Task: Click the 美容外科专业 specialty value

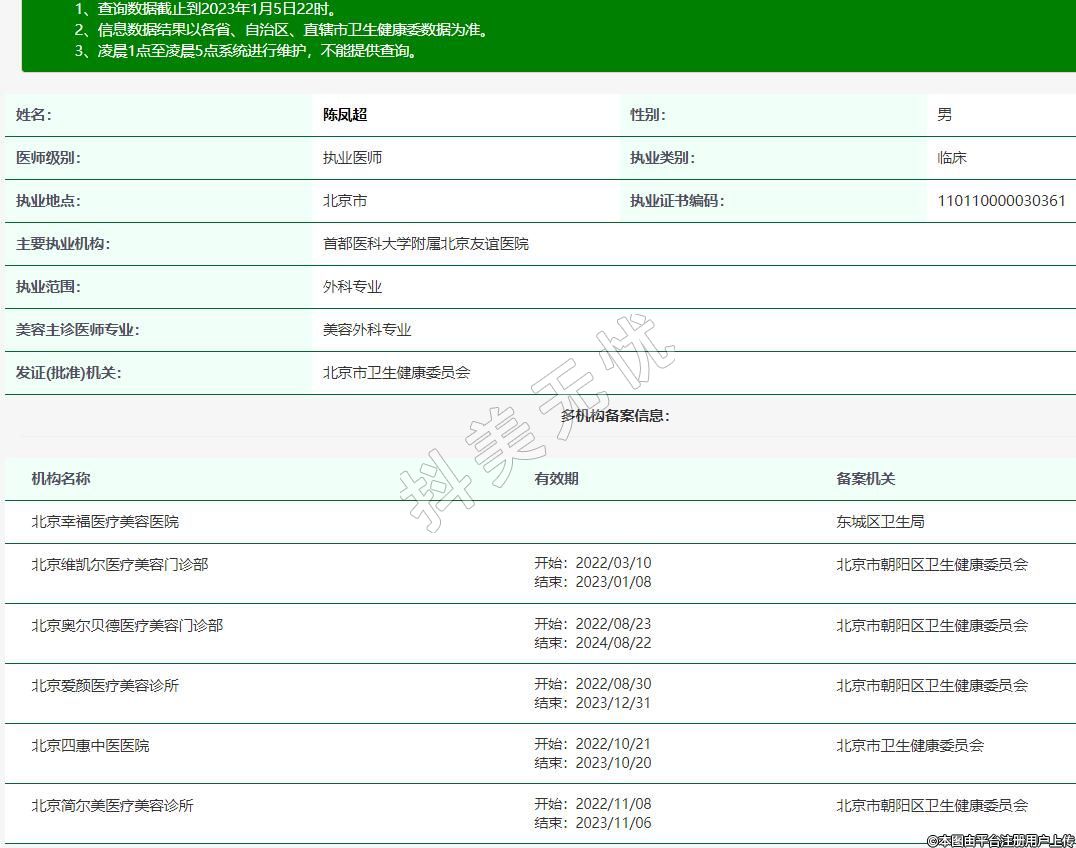Action: 367,330
